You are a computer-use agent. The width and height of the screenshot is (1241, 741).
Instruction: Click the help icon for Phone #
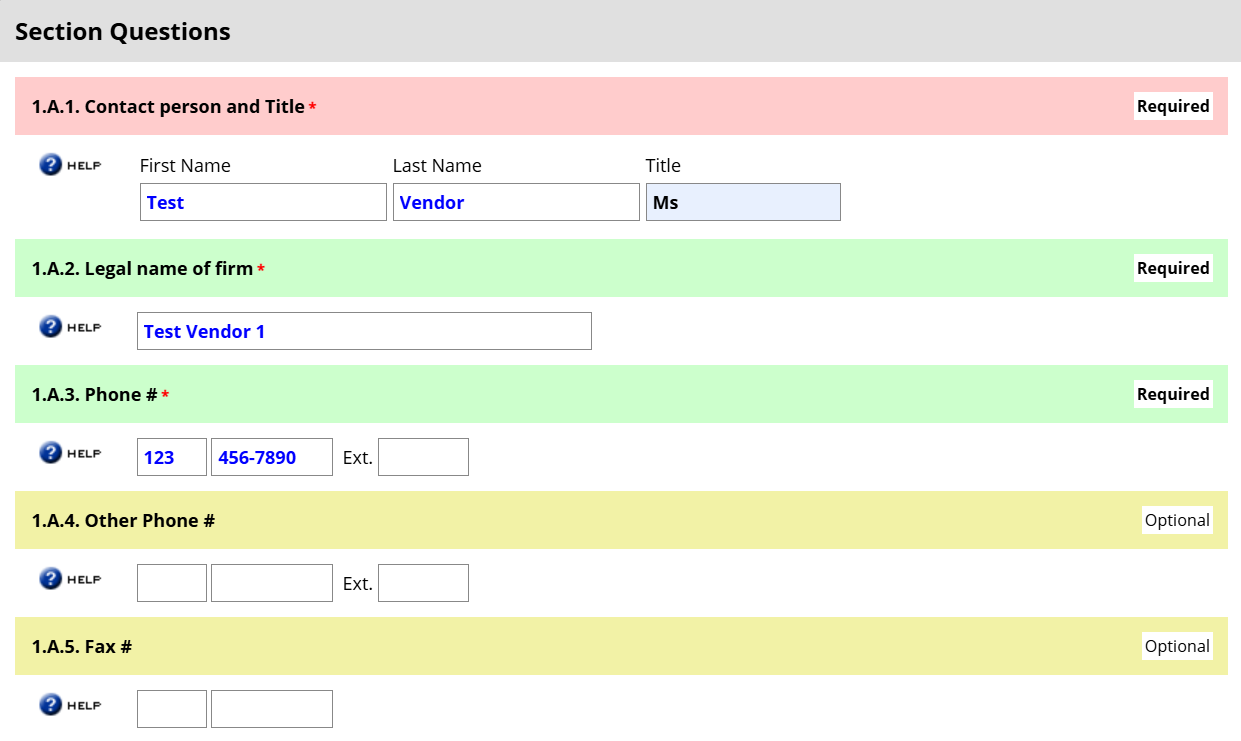pyautogui.click(x=70, y=453)
